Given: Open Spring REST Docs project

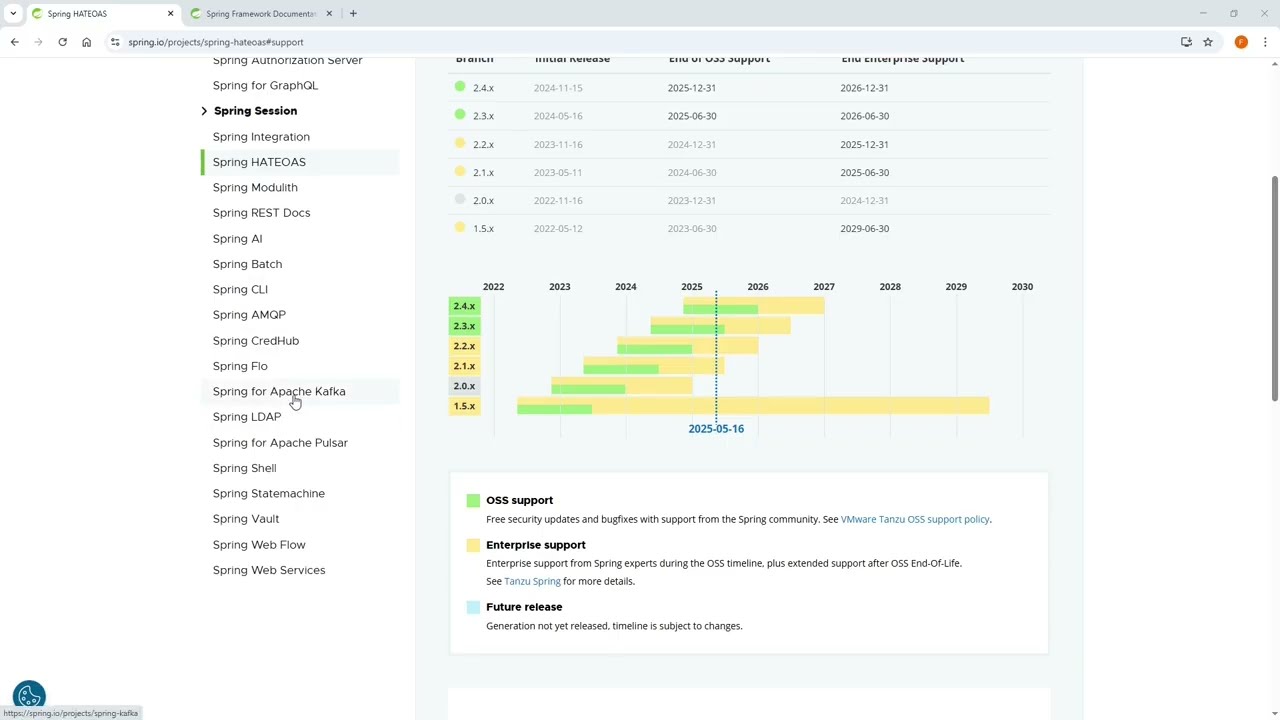Looking at the screenshot, I should [x=261, y=213].
